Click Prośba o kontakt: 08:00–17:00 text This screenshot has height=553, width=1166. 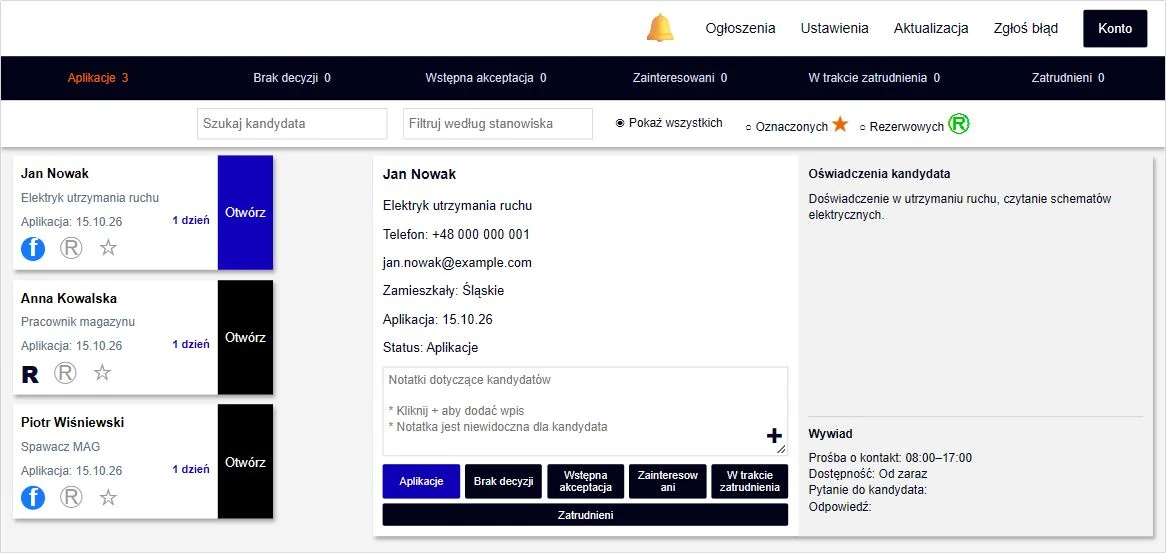890,458
